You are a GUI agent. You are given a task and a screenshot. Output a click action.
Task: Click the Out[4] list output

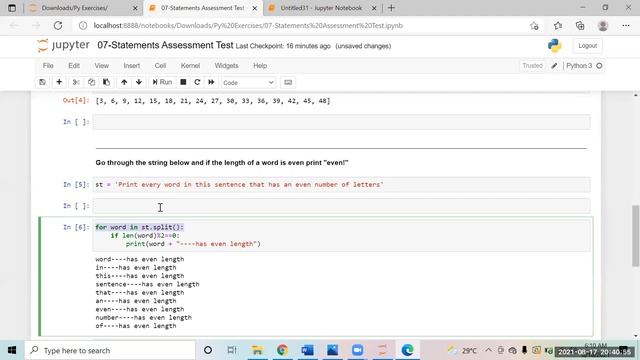coord(213,100)
